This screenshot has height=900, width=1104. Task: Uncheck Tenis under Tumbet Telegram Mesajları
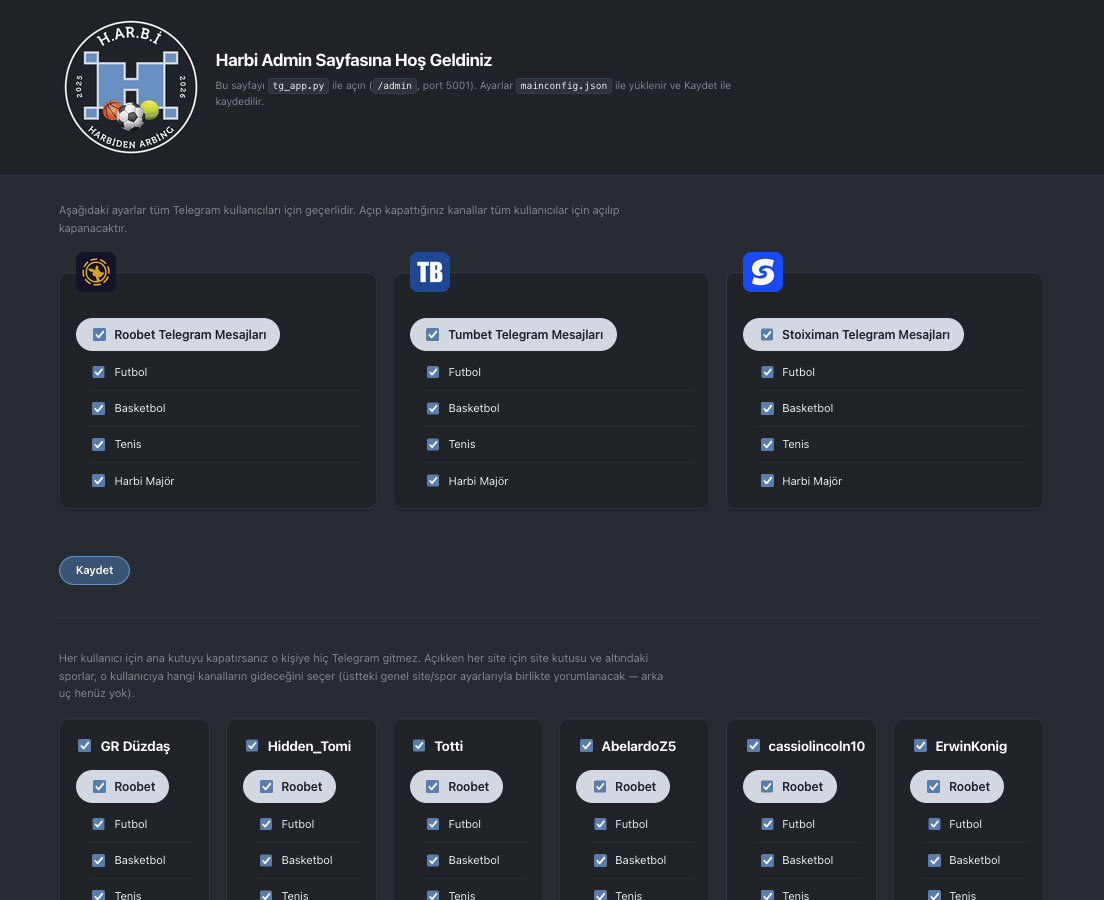point(433,444)
